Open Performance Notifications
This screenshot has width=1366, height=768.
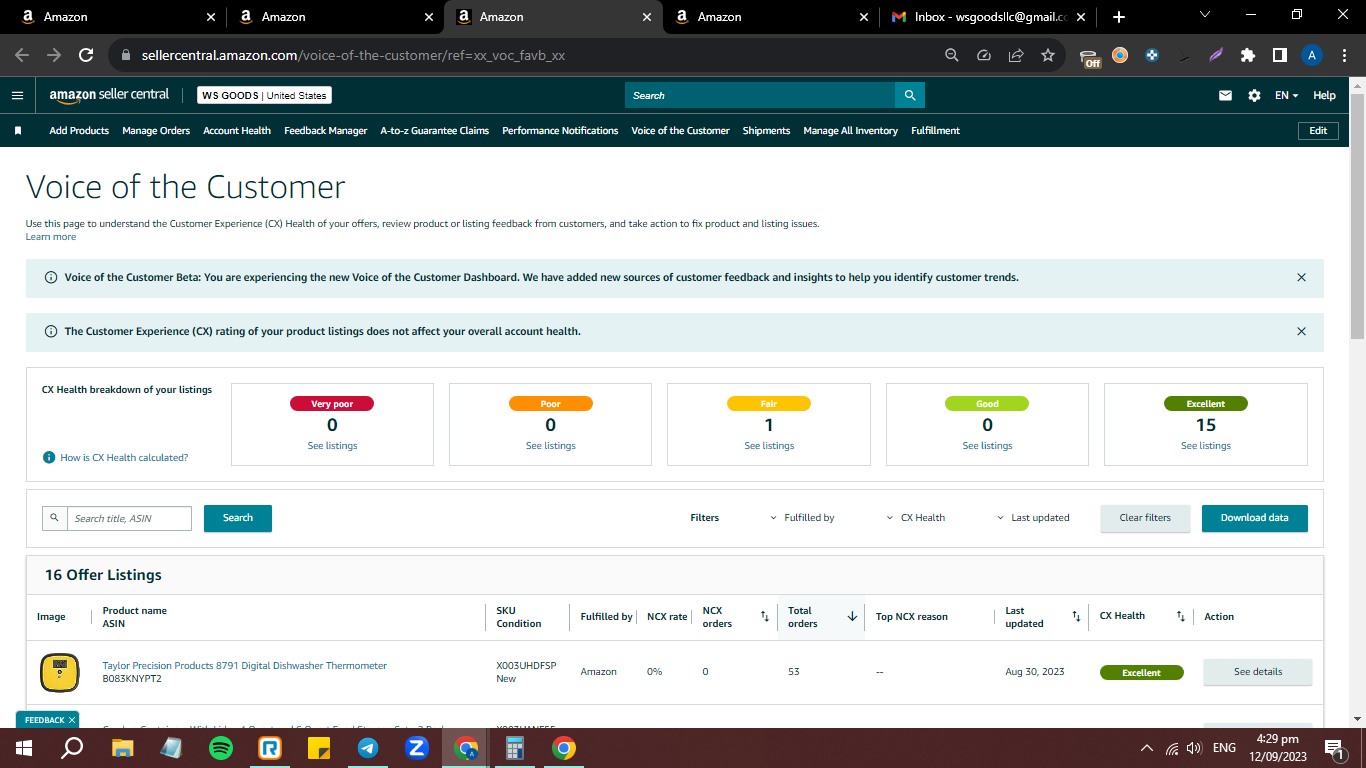coord(560,131)
